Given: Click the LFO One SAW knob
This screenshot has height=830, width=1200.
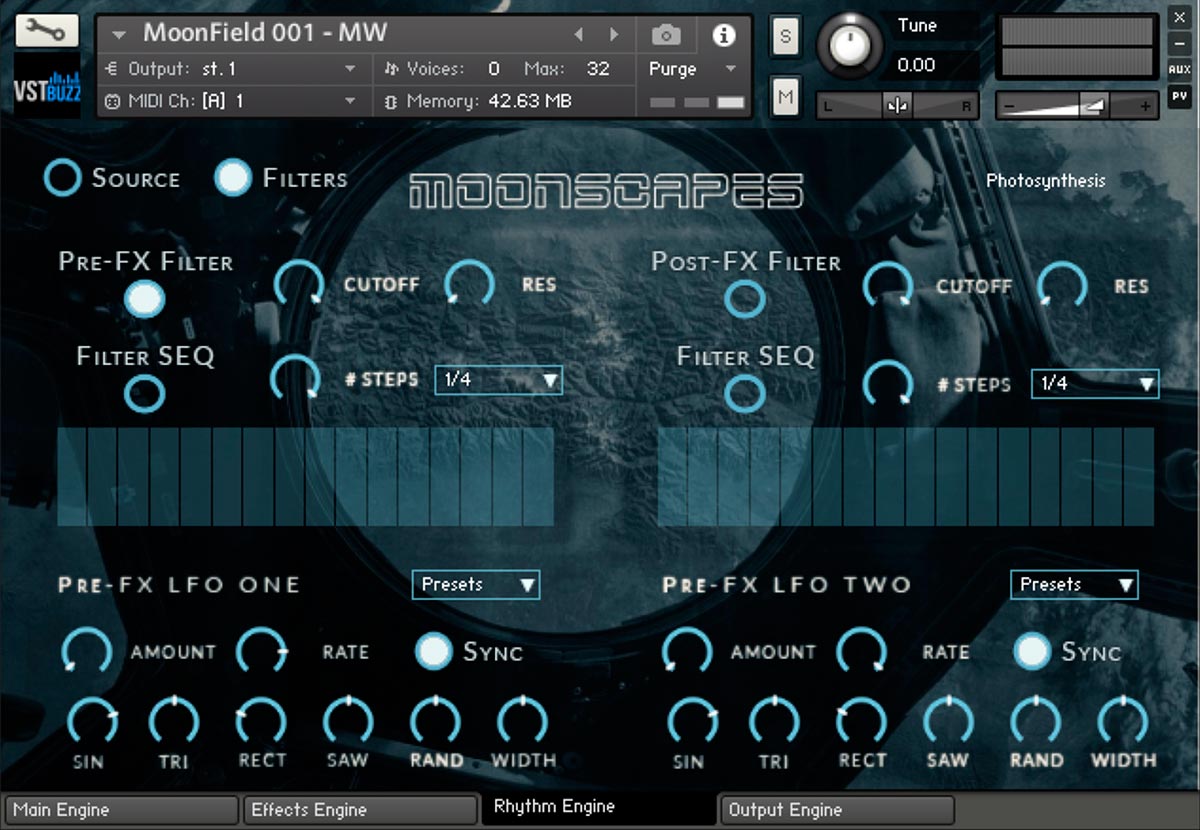Looking at the screenshot, I should pyautogui.click(x=348, y=722).
